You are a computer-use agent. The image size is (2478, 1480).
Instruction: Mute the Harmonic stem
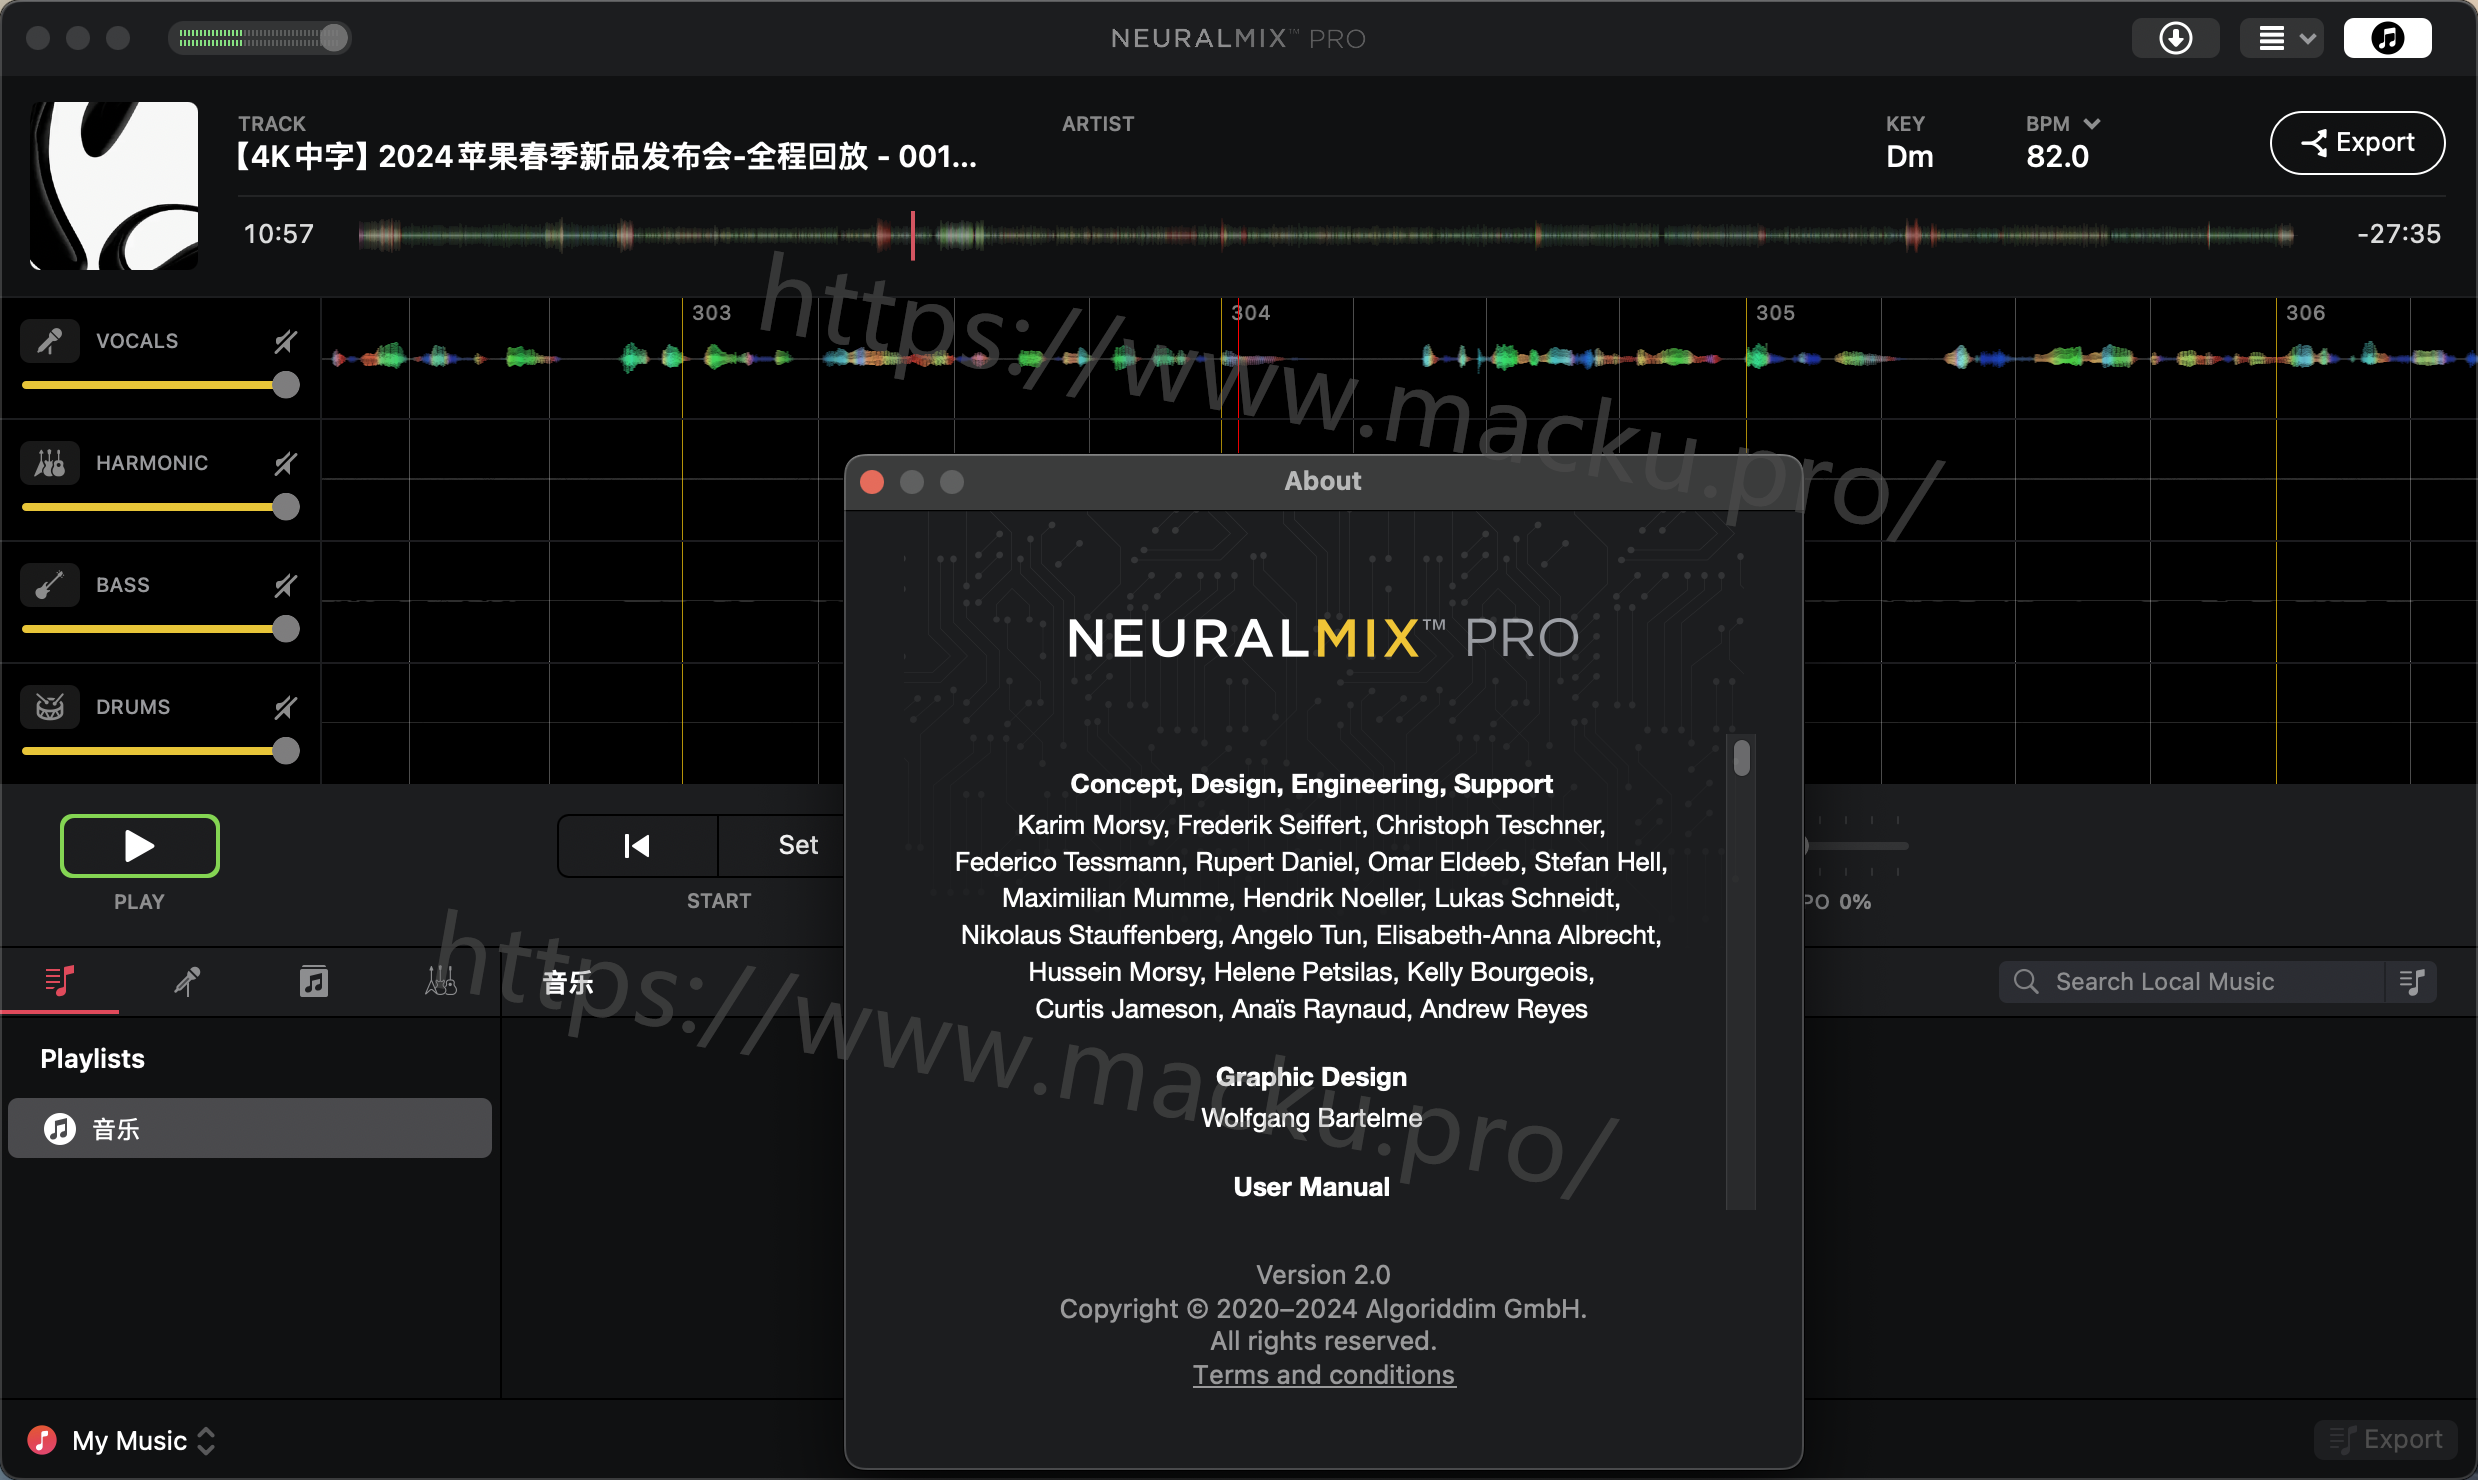point(286,463)
